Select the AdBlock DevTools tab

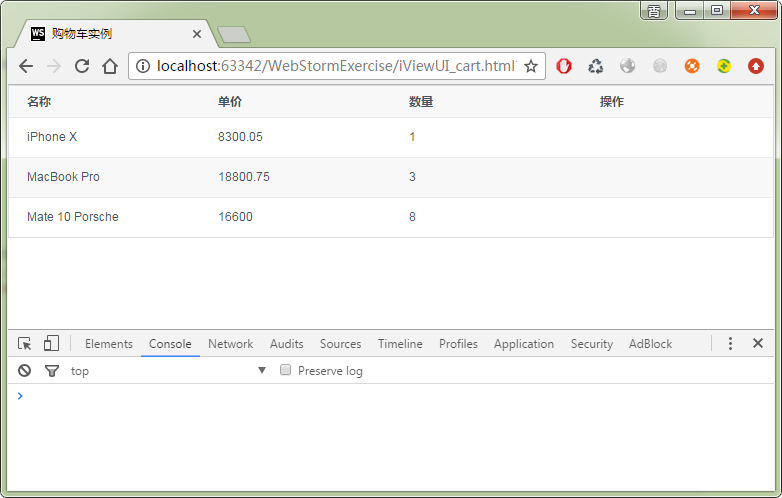click(x=650, y=344)
